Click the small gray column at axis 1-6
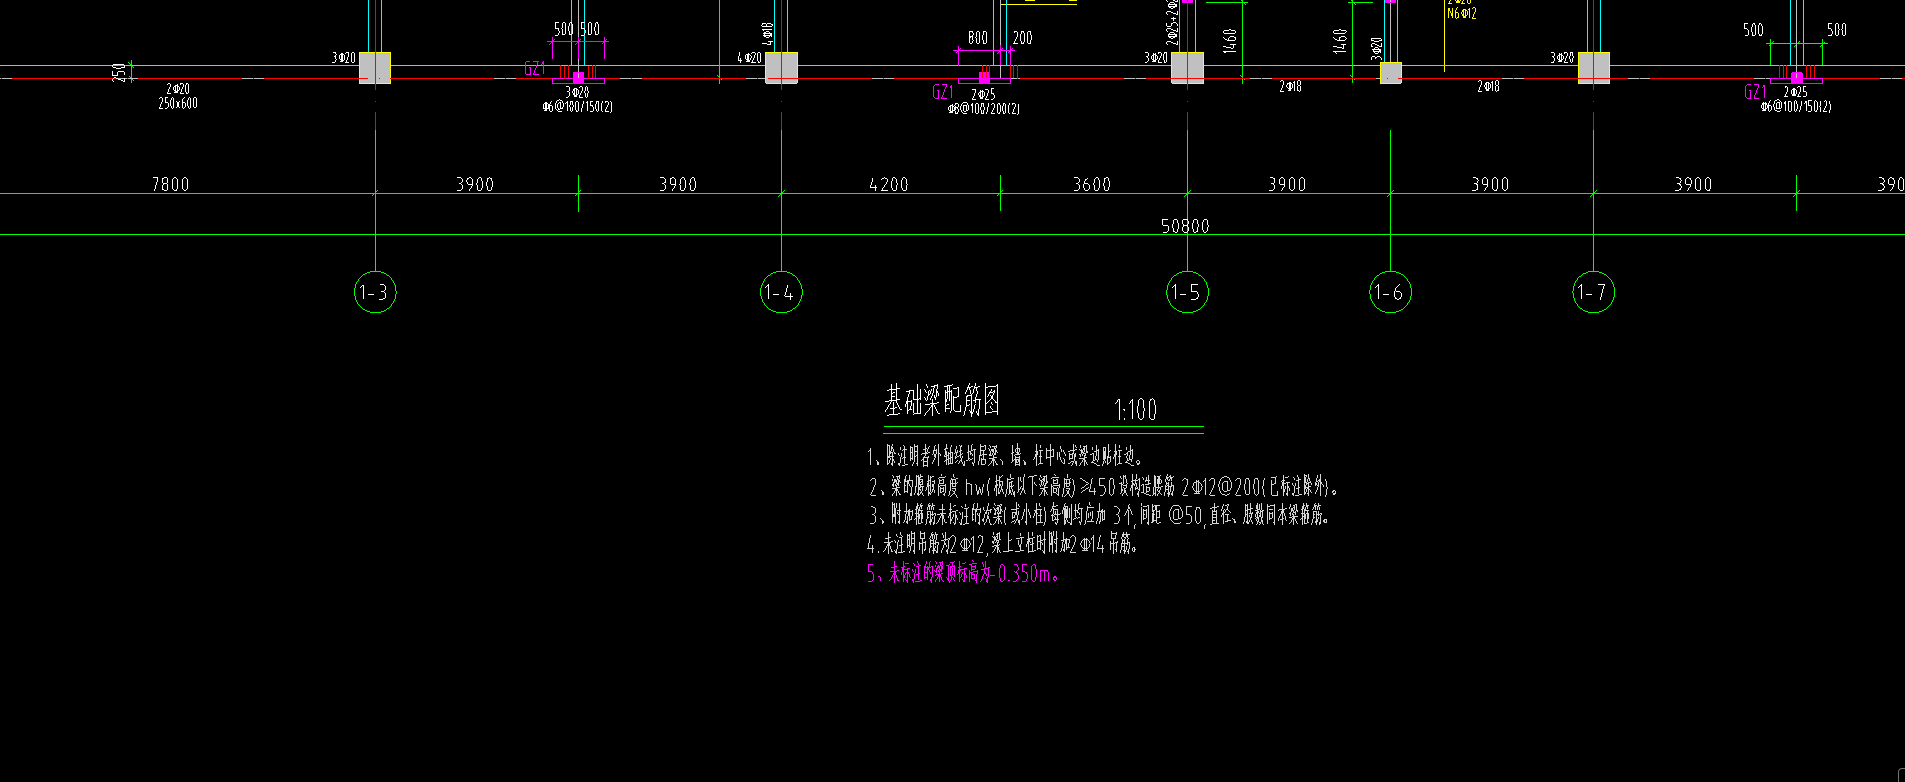The width and height of the screenshot is (1905, 782). click(x=1391, y=72)
